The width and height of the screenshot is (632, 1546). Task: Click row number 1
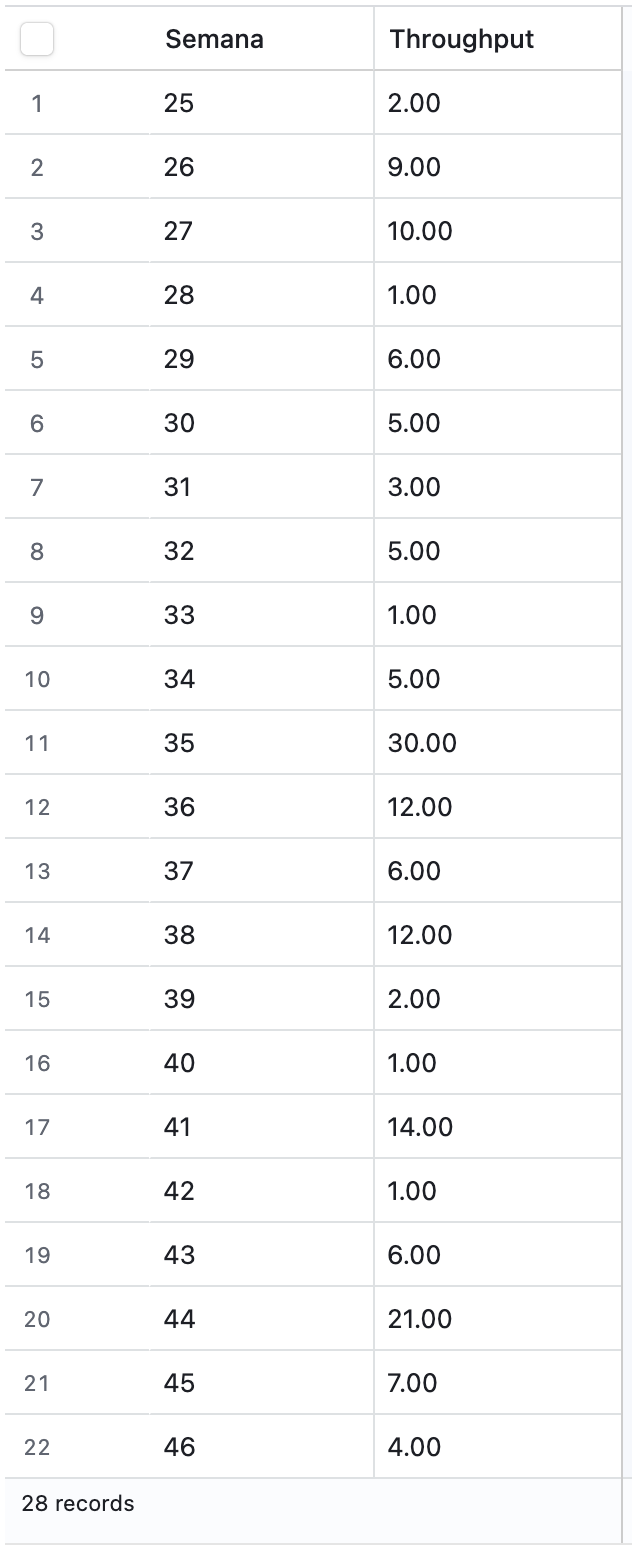[37, 103]
